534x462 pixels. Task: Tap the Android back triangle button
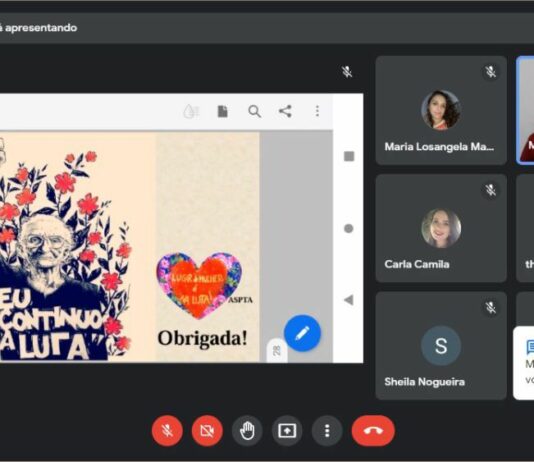click(x=348, y=300)
